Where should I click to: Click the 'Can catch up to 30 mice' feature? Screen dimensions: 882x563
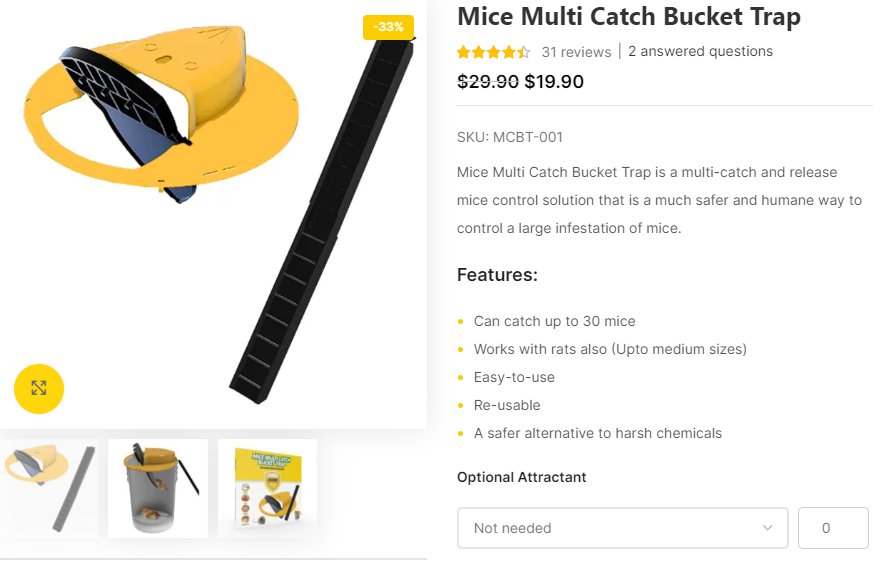point(554,321)
